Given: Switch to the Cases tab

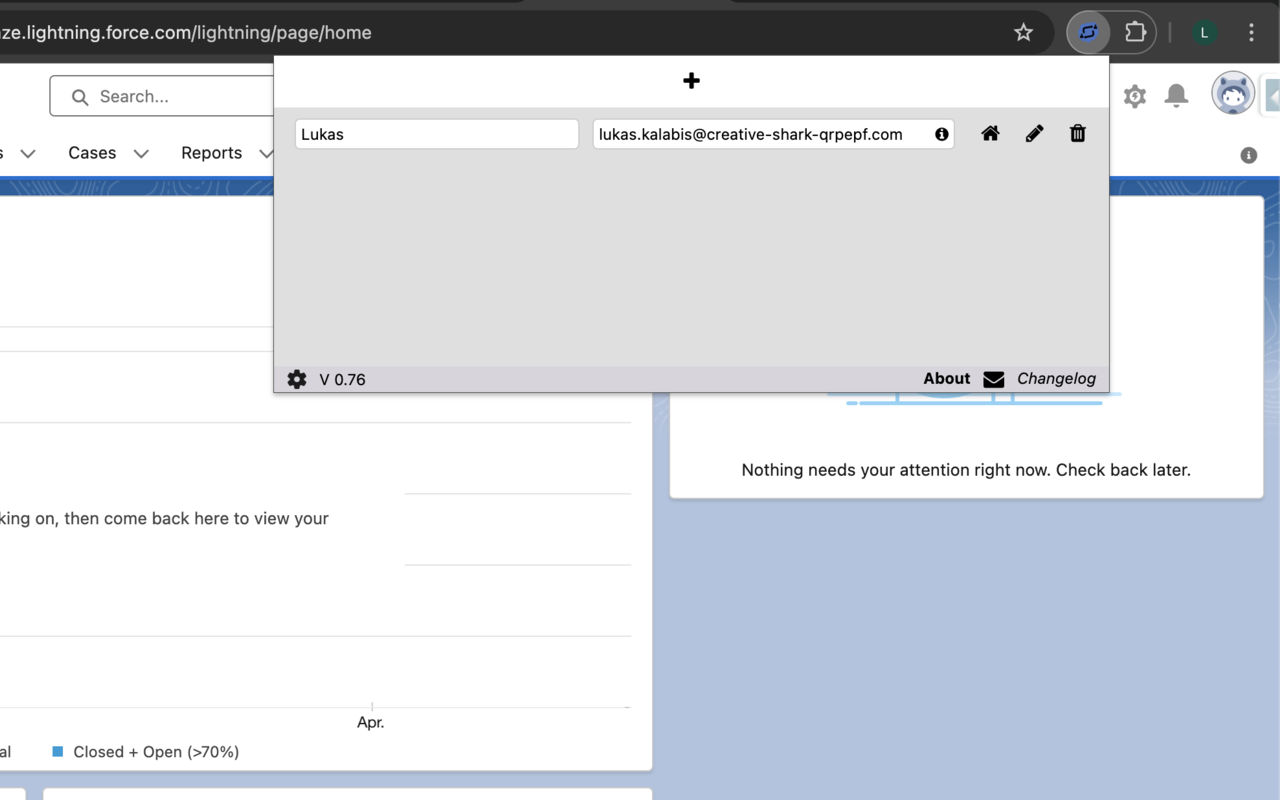Looking at the screenshot, I should (91, 152).
